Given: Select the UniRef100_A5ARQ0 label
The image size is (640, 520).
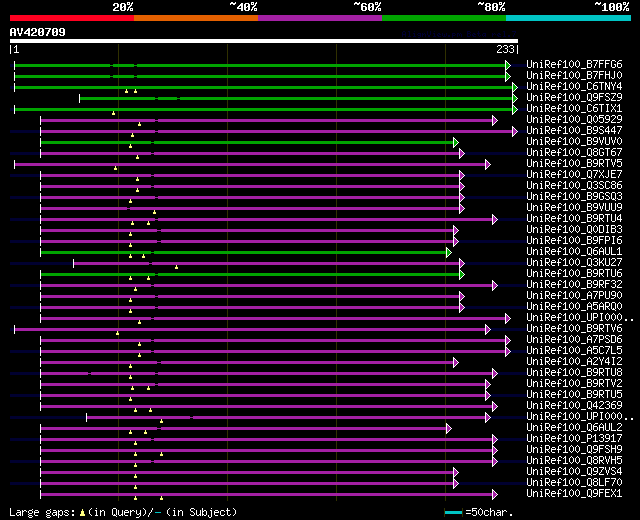Looking at the screenshot, I should coord(574,307).
